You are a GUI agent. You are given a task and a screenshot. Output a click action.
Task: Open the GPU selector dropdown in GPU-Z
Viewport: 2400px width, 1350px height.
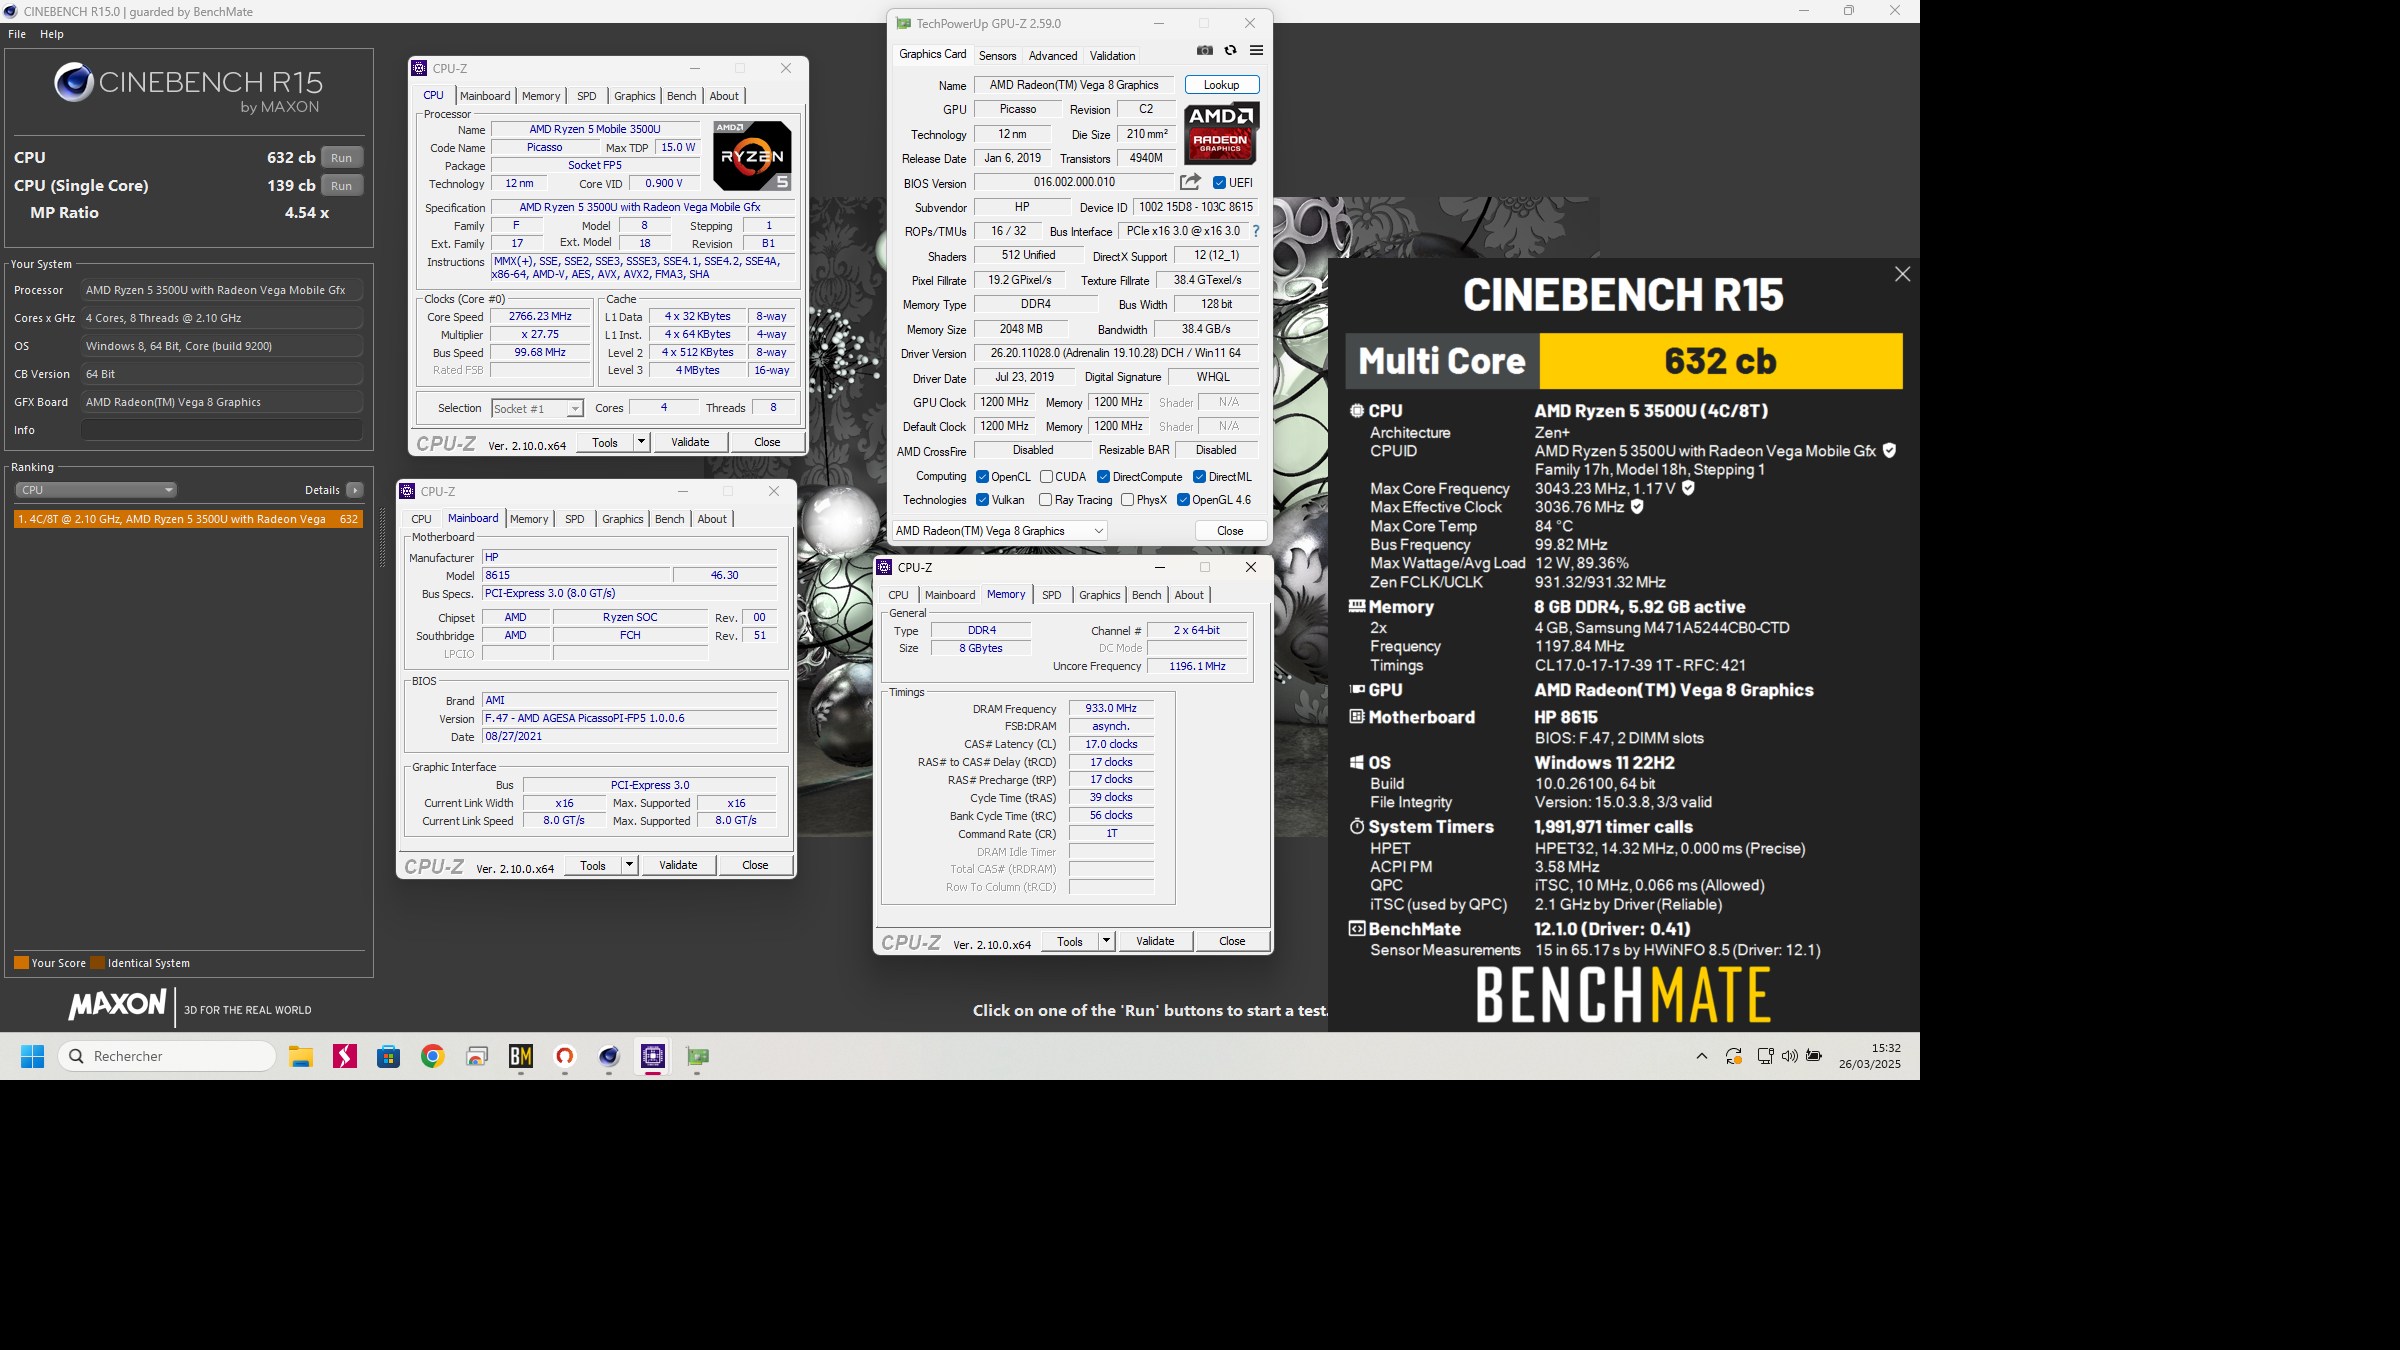tap(999, 531)
